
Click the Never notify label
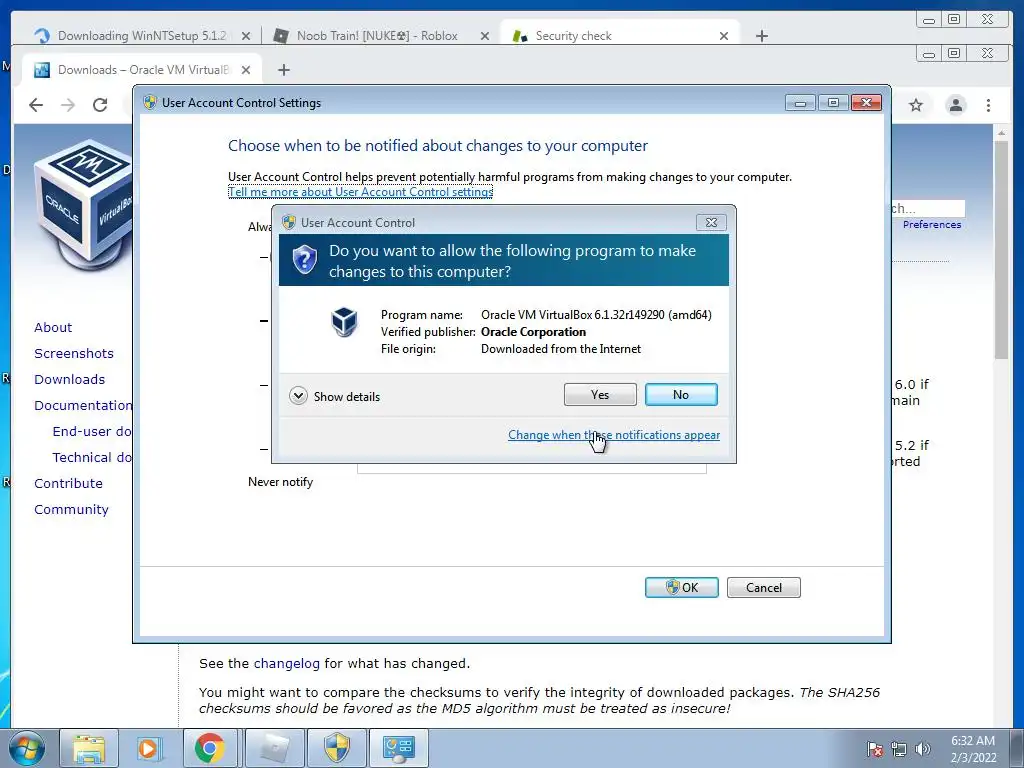(x=280, y=482)
